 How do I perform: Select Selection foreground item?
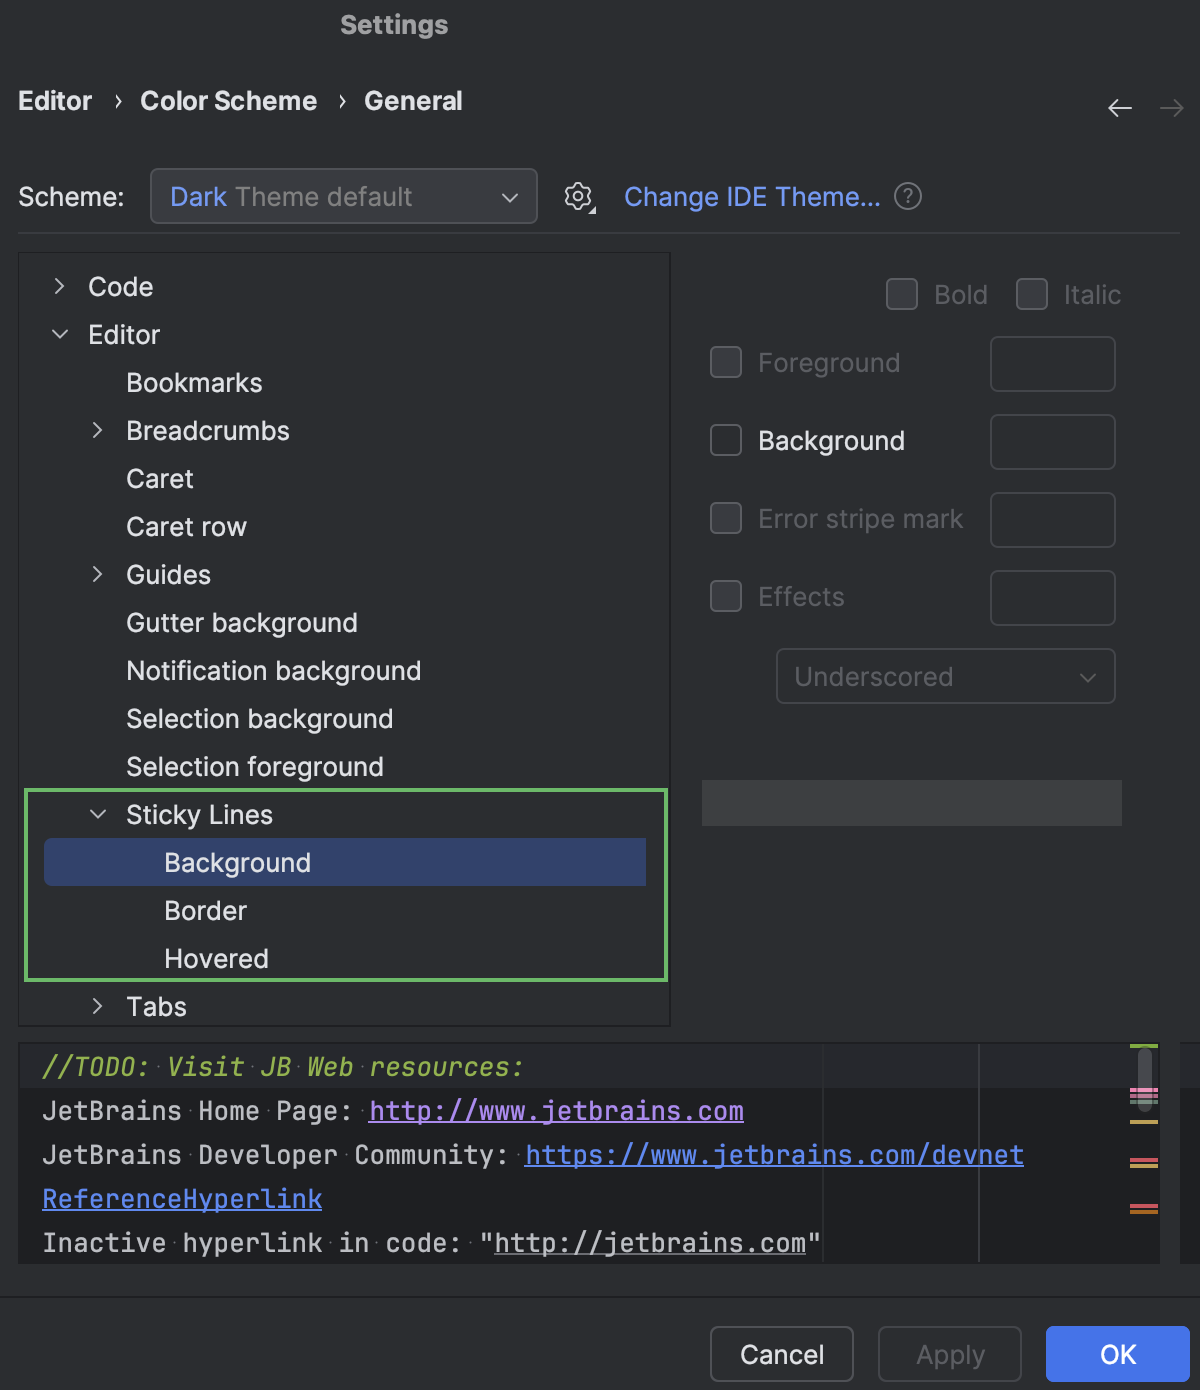[255, 766]
